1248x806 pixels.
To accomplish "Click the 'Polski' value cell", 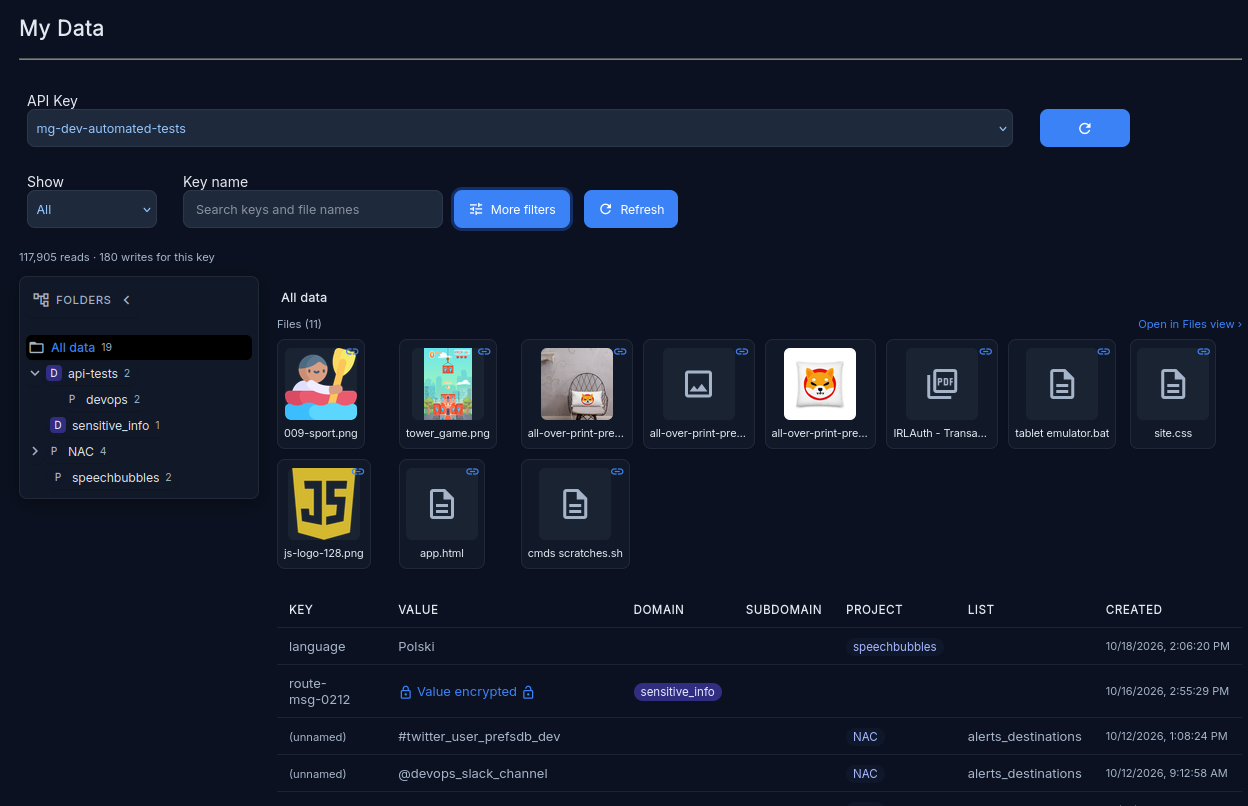I will 416,647.
